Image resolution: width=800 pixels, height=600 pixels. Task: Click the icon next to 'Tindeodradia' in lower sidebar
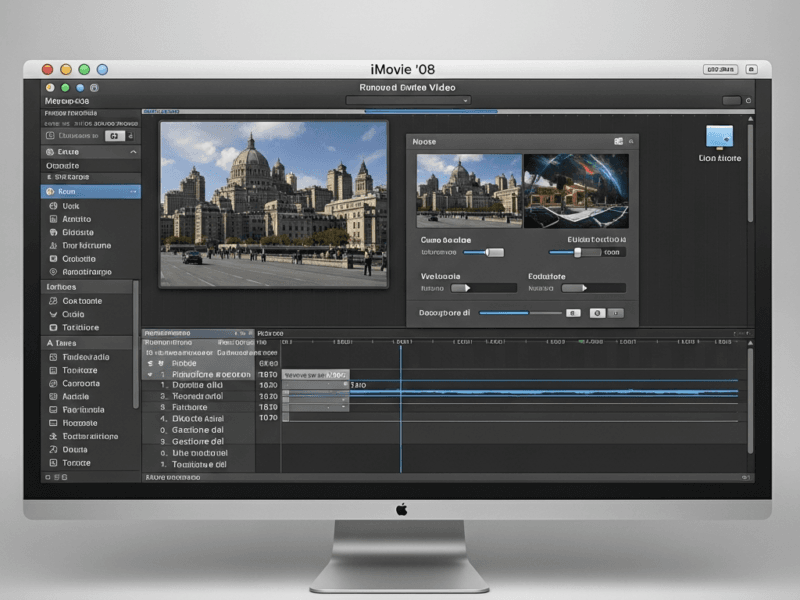(x=52, y=357)
